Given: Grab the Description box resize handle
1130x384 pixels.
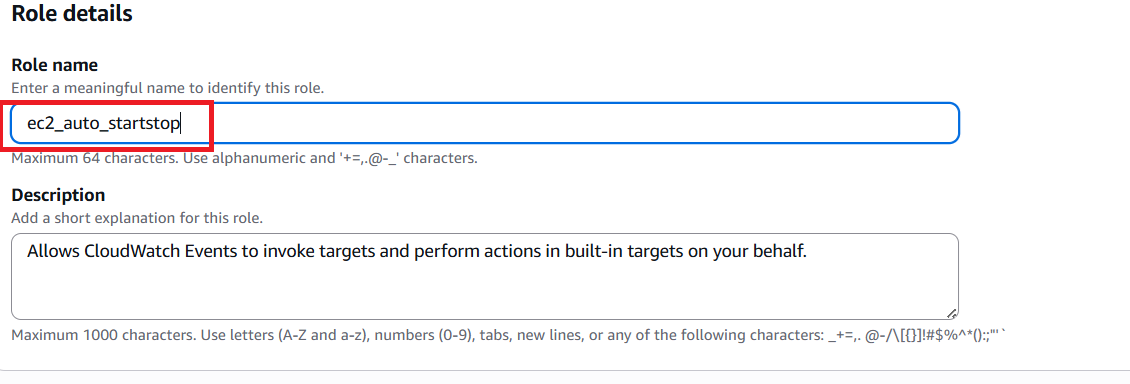Looking at the screenshot, I should pyautogui.click(x=951, y=313).
